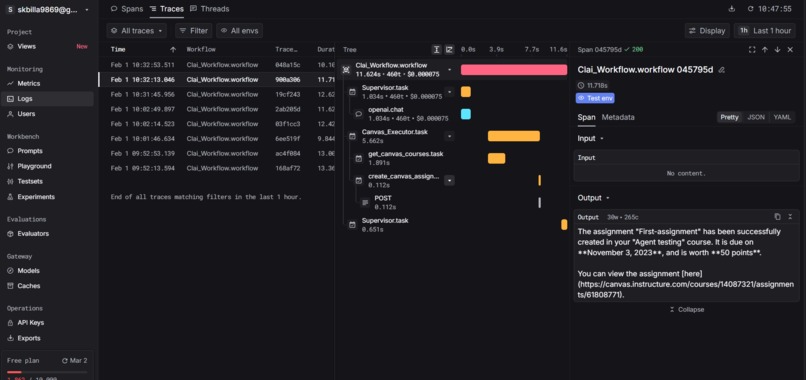Screen dimensions: 806x380
Task: Click the pink workflow timeline bar
Action: pos(514,69)
